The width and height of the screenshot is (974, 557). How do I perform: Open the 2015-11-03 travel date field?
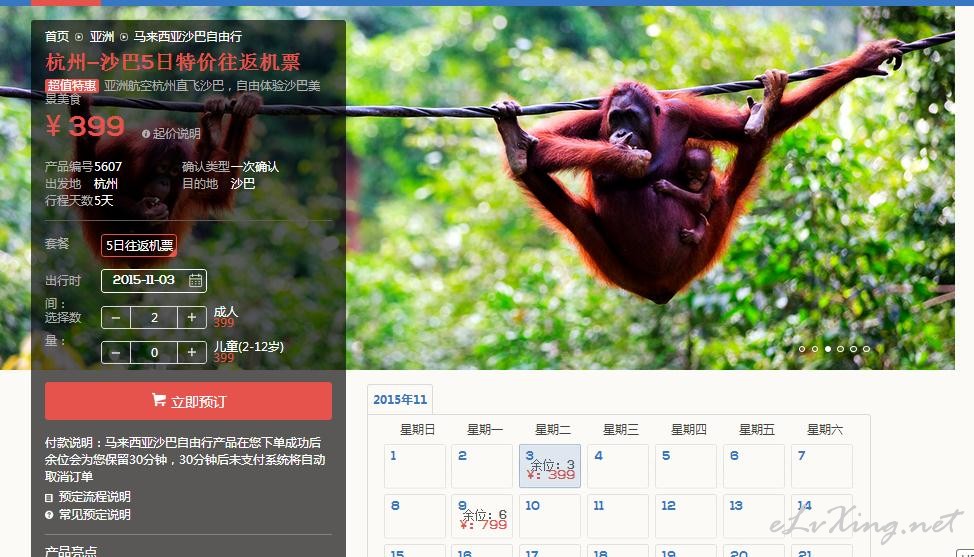pyautogui.click(x=154, y=280)
